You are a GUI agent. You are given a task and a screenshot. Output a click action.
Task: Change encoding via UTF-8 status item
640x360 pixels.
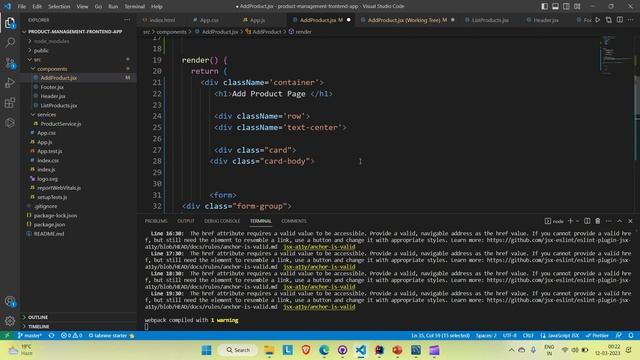[x=509, y=336]
